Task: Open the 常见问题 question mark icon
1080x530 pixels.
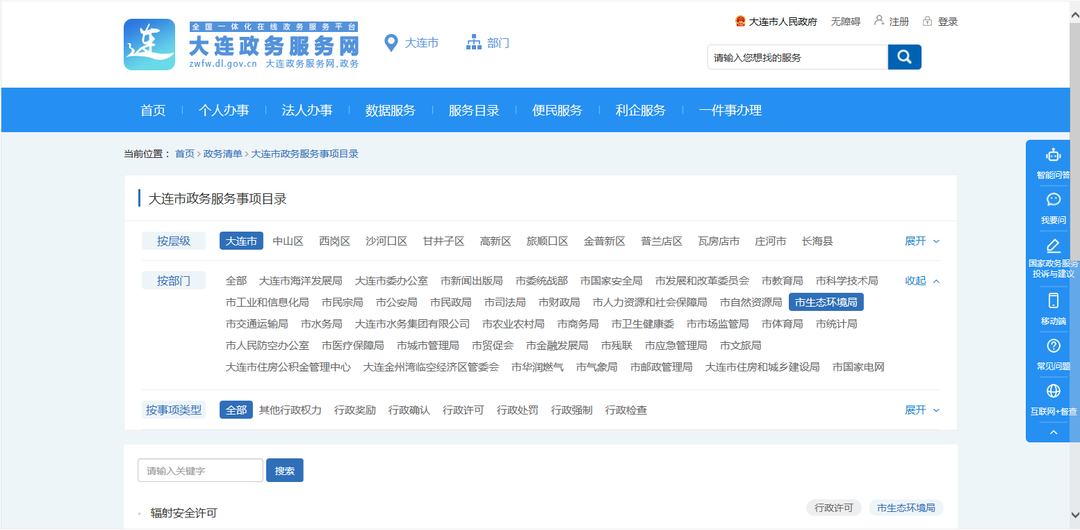Action: click(x=1052, y=346)
